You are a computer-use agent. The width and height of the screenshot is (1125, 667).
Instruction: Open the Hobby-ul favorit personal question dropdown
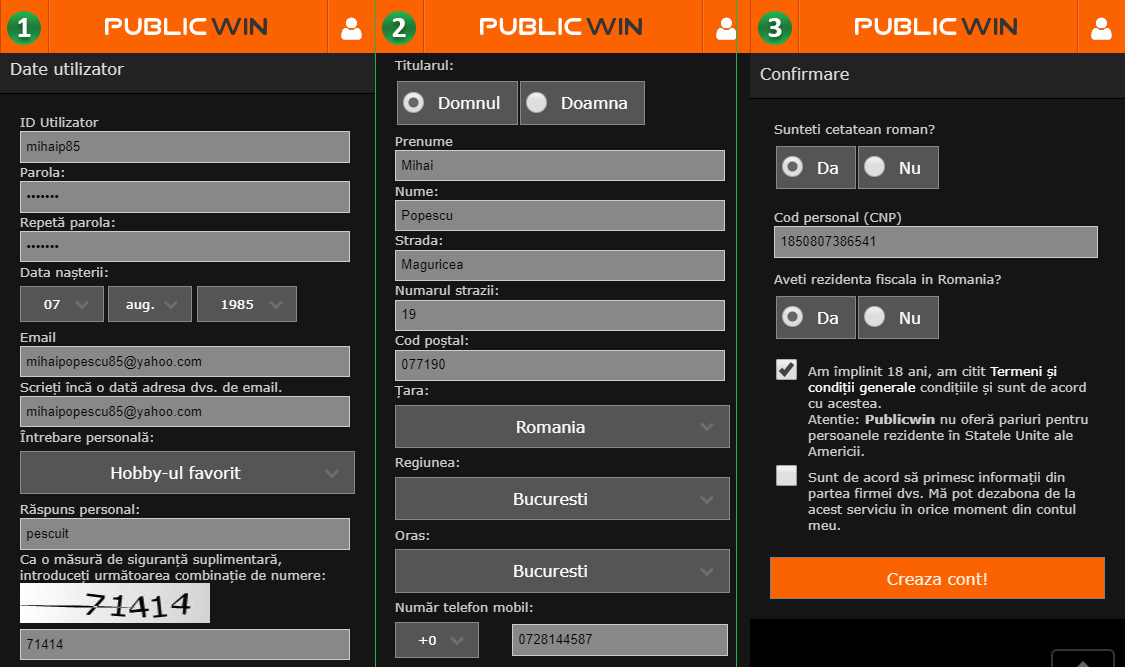point(187,472)
